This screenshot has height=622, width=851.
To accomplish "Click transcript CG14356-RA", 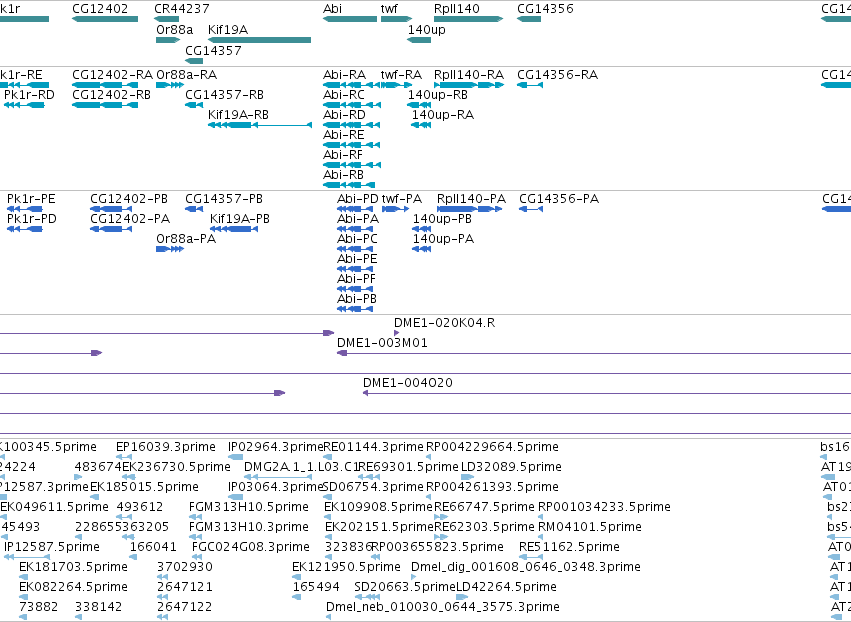I will pos(530,85).
